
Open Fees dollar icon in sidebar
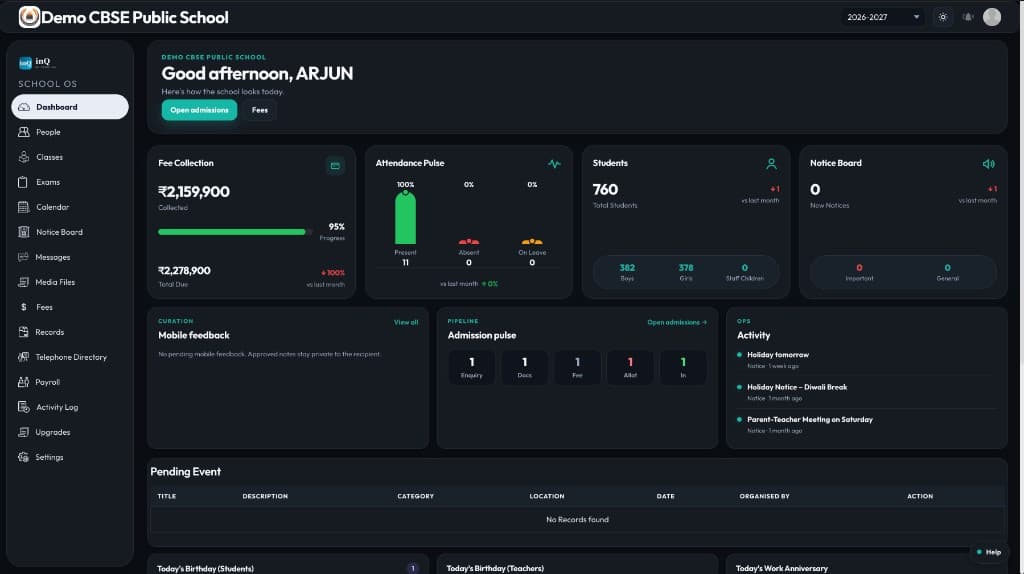pos(24,307)
